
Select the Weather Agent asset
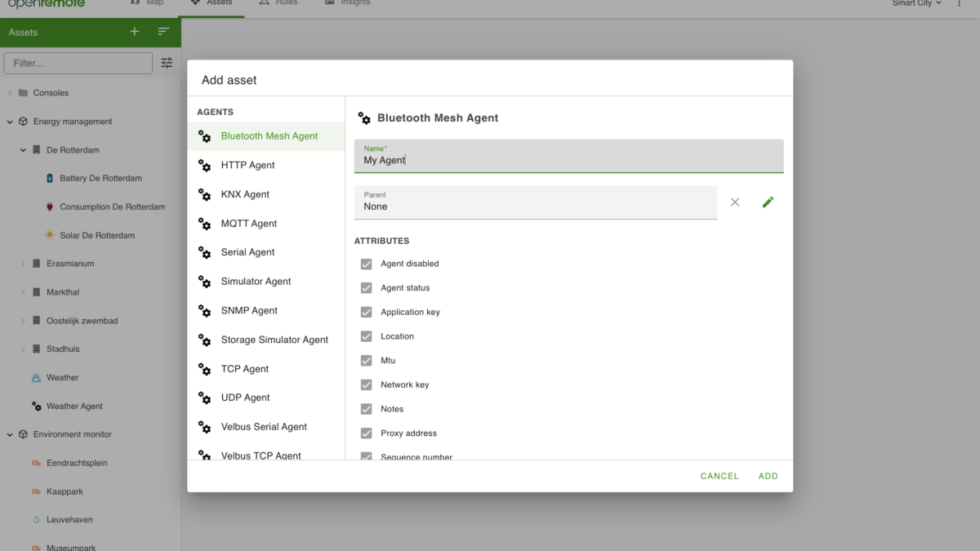[74, 406]
